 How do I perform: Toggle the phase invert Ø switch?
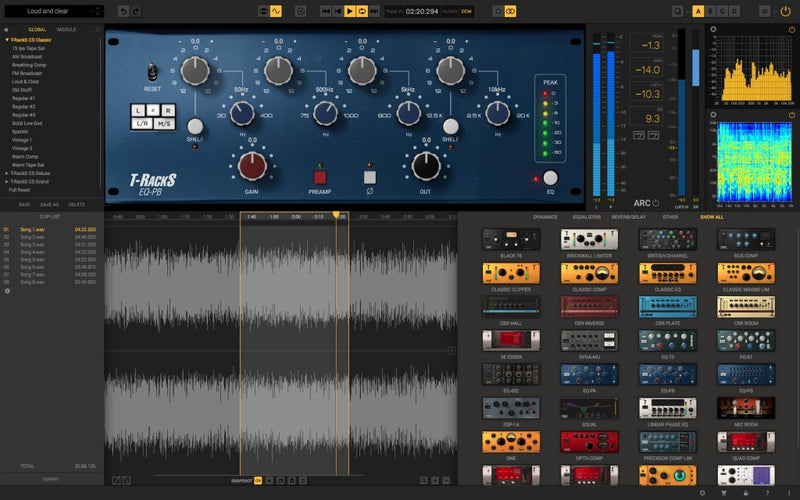coord(369,177)
